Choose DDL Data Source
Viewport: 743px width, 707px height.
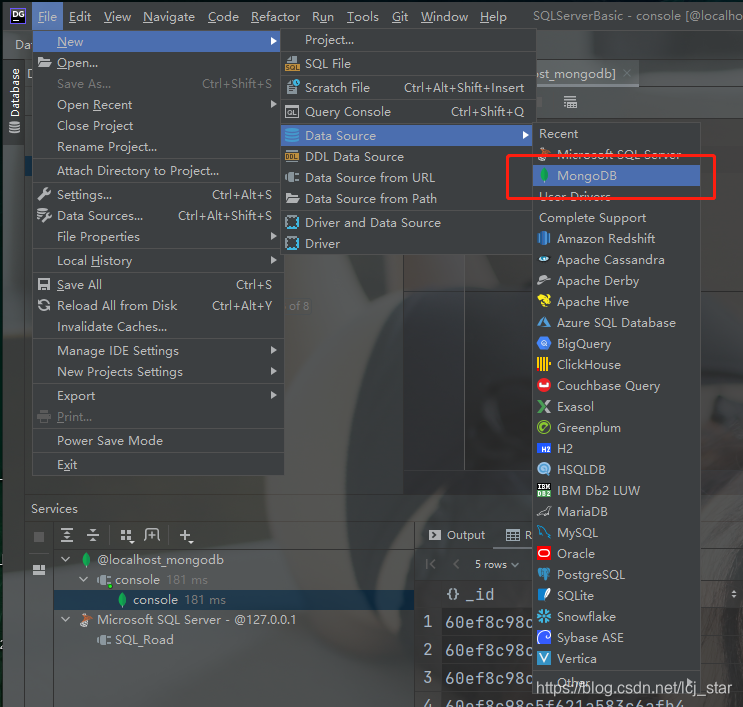point(407,157)
